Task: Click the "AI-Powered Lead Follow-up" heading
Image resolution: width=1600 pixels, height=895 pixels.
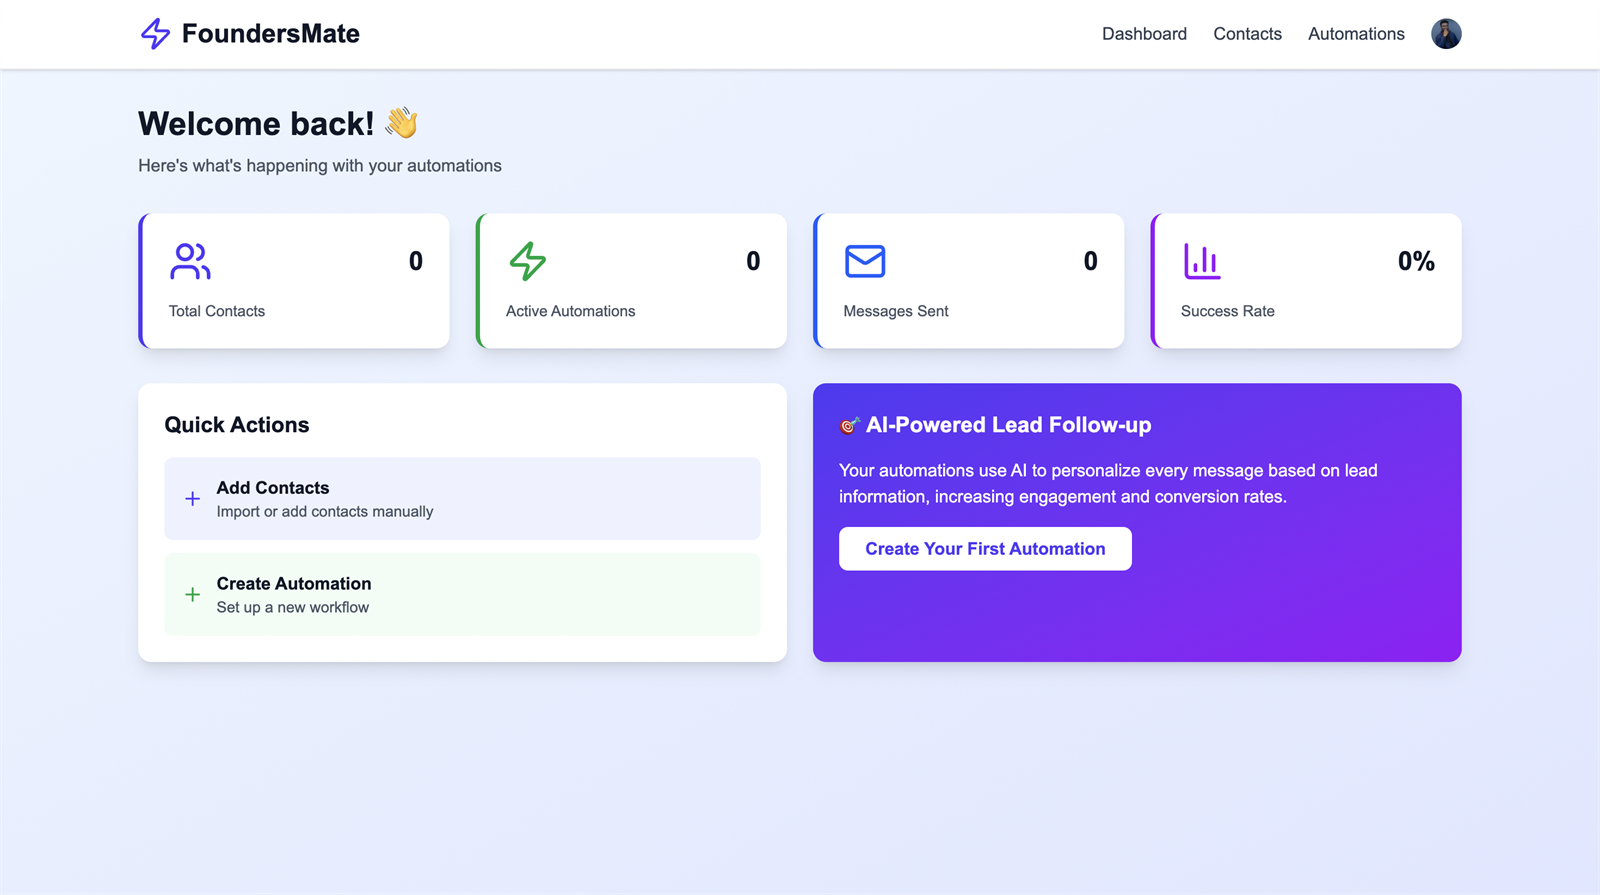Action: (x=1008, y=425)
